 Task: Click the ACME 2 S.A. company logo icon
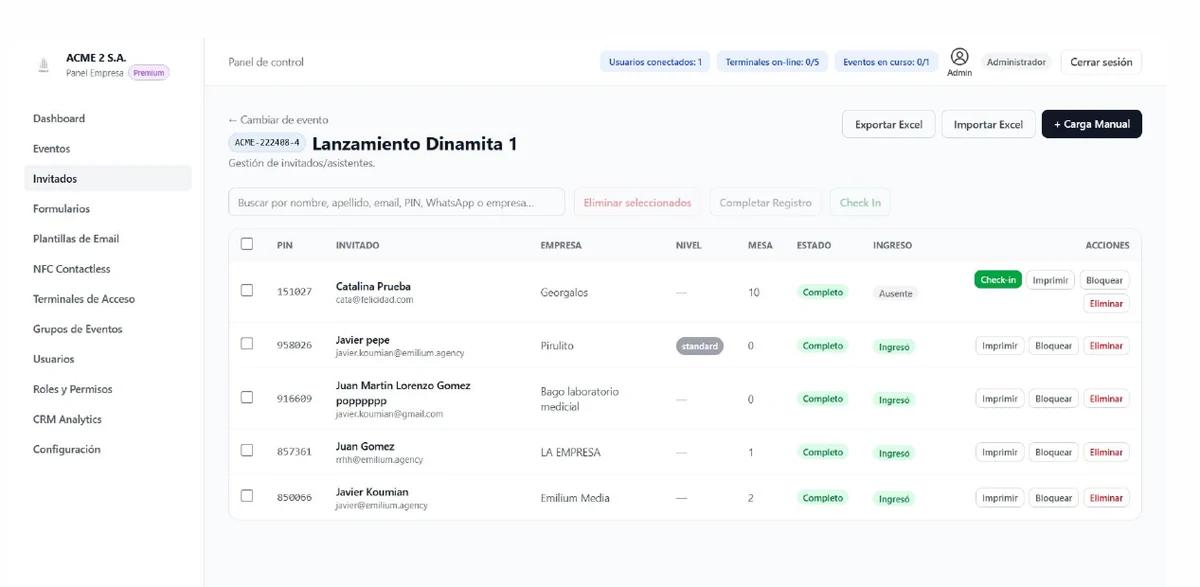point(43,65)
